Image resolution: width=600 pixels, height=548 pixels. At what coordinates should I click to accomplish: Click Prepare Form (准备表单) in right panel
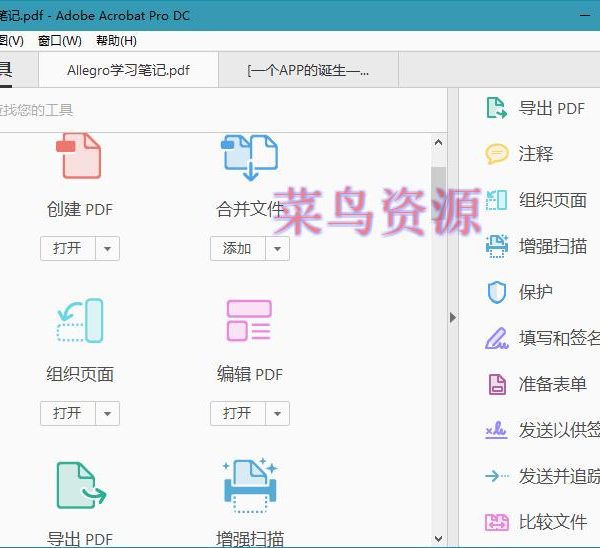coord(552,384)
